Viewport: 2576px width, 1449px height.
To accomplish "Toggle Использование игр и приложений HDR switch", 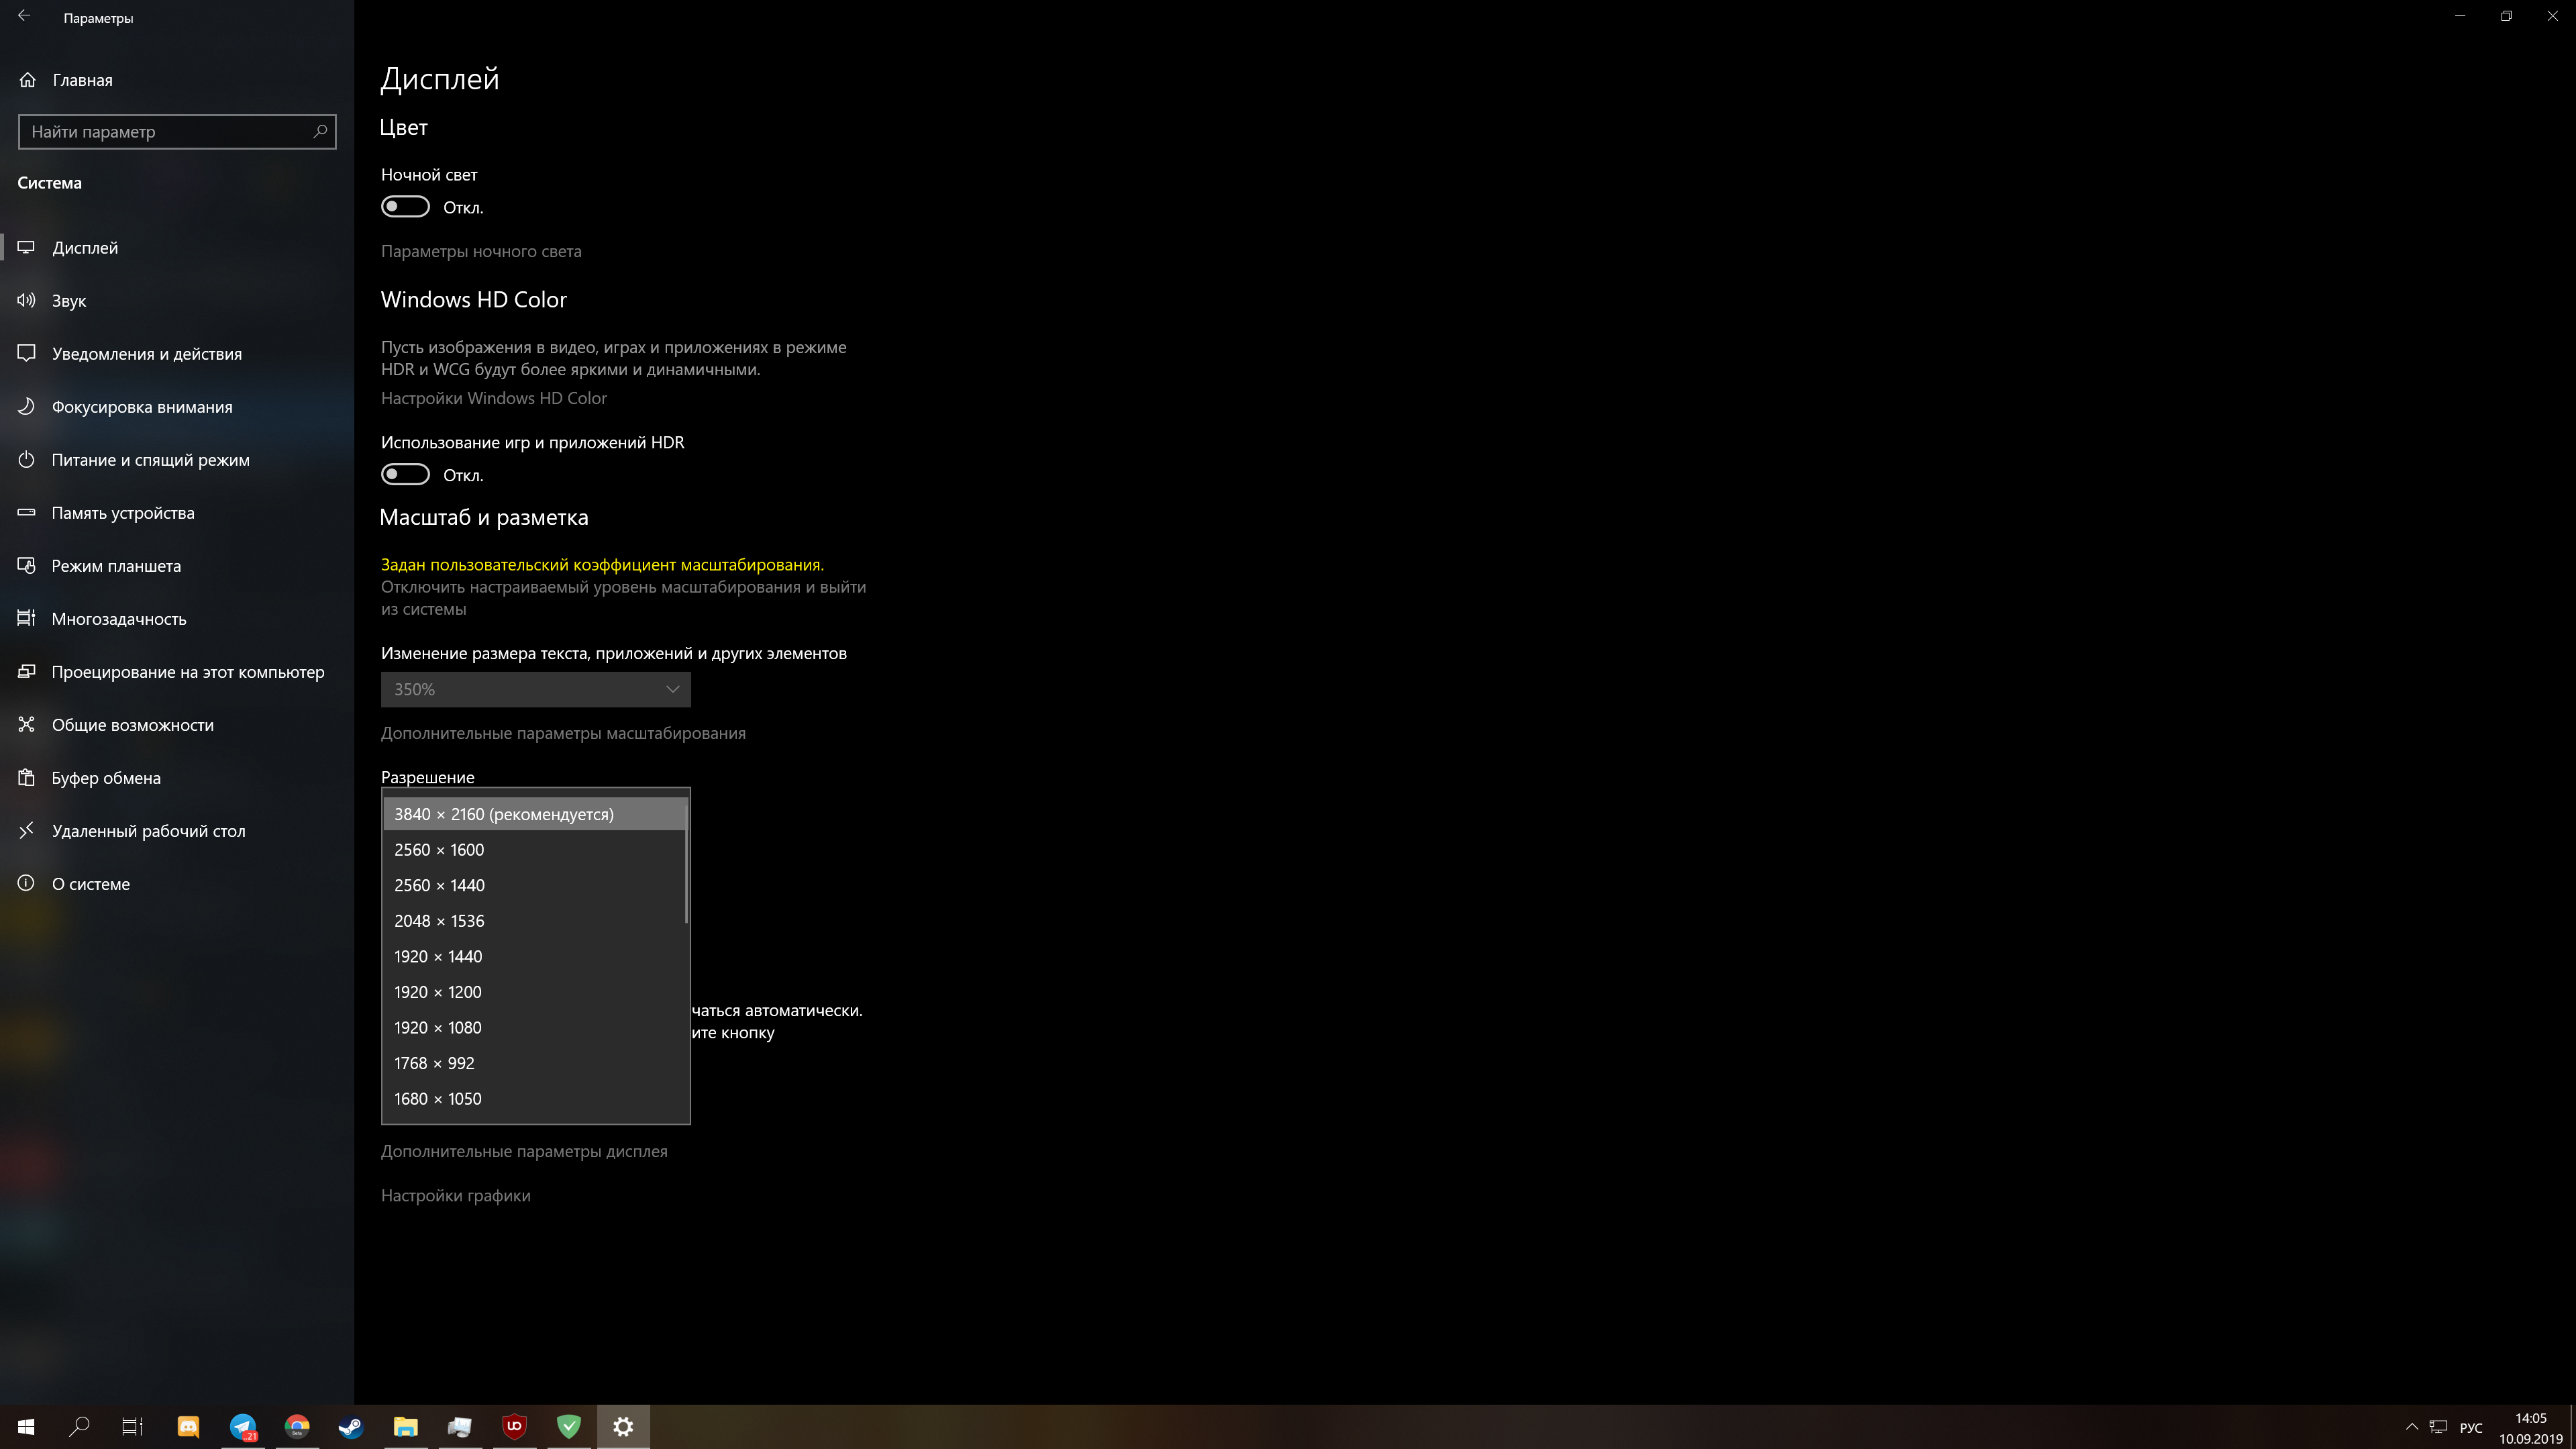I will click(x=405, y=475).
